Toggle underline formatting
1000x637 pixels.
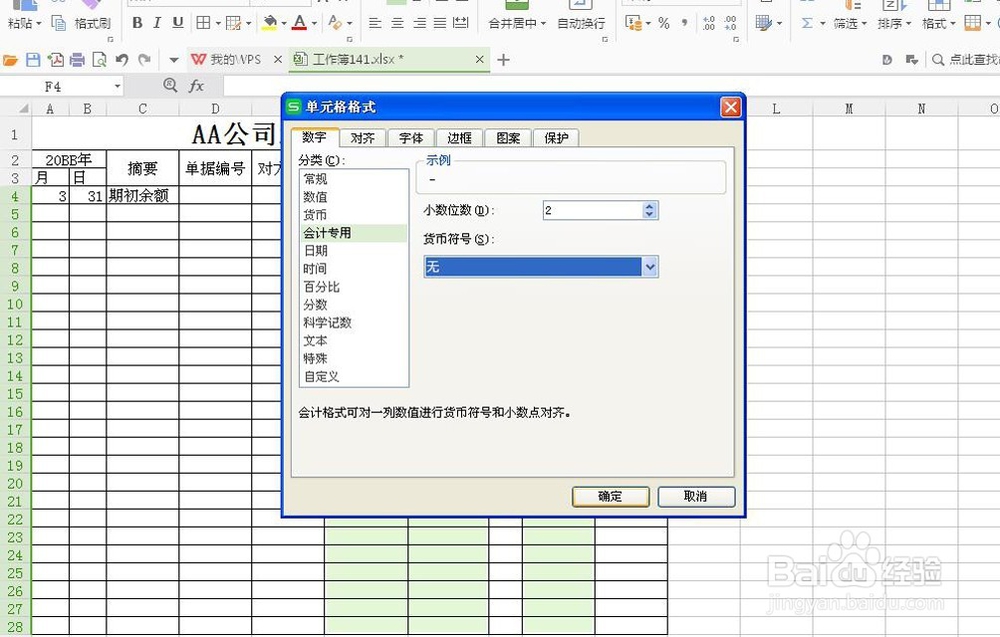coord(178,24)
